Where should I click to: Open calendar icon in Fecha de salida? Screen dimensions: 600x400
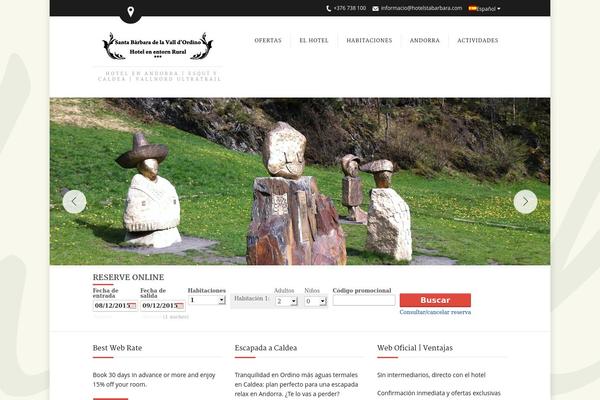click(180, 306)
